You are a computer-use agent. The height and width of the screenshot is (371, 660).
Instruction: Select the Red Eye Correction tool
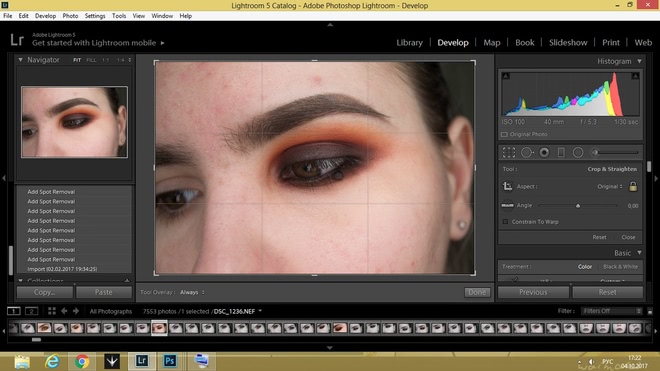tap(544, 152)
